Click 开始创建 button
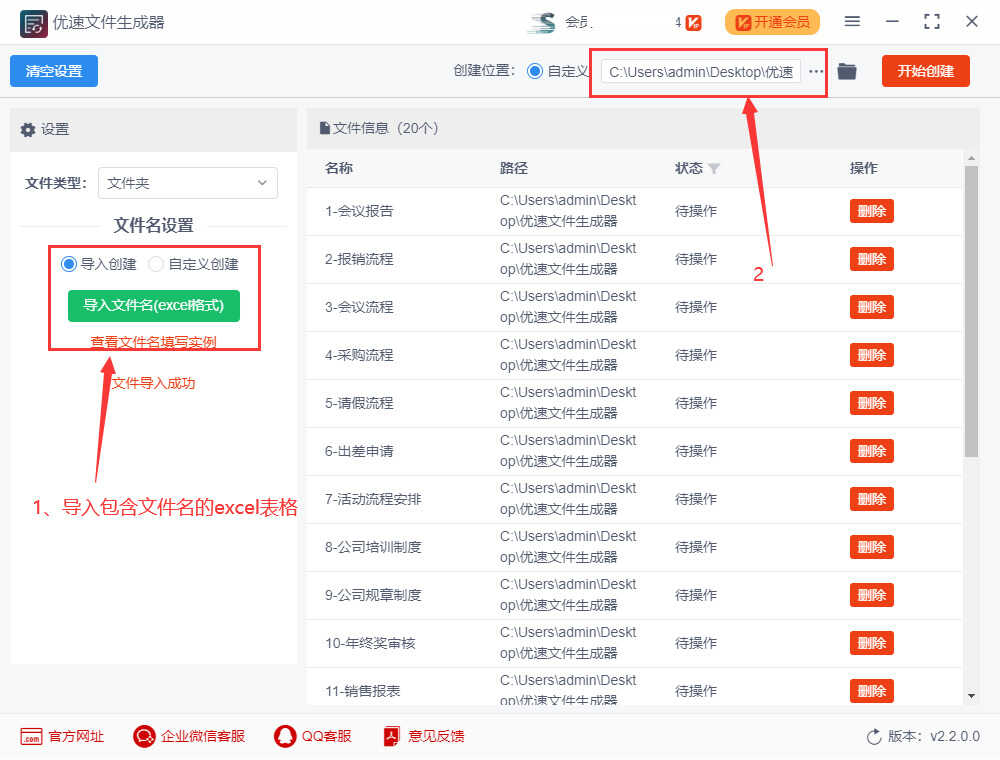Image resolution: width=1000 pixels, height=760 pixels. coord(925,71)
